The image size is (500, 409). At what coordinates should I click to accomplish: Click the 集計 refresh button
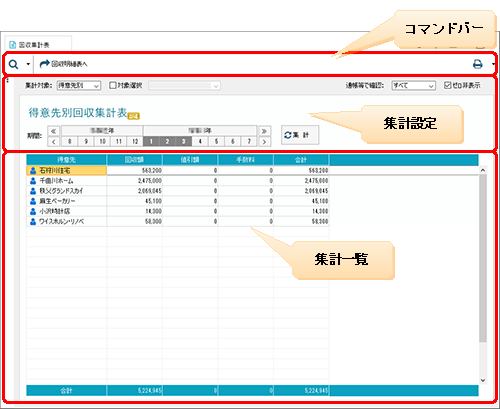tap(300, 135)
